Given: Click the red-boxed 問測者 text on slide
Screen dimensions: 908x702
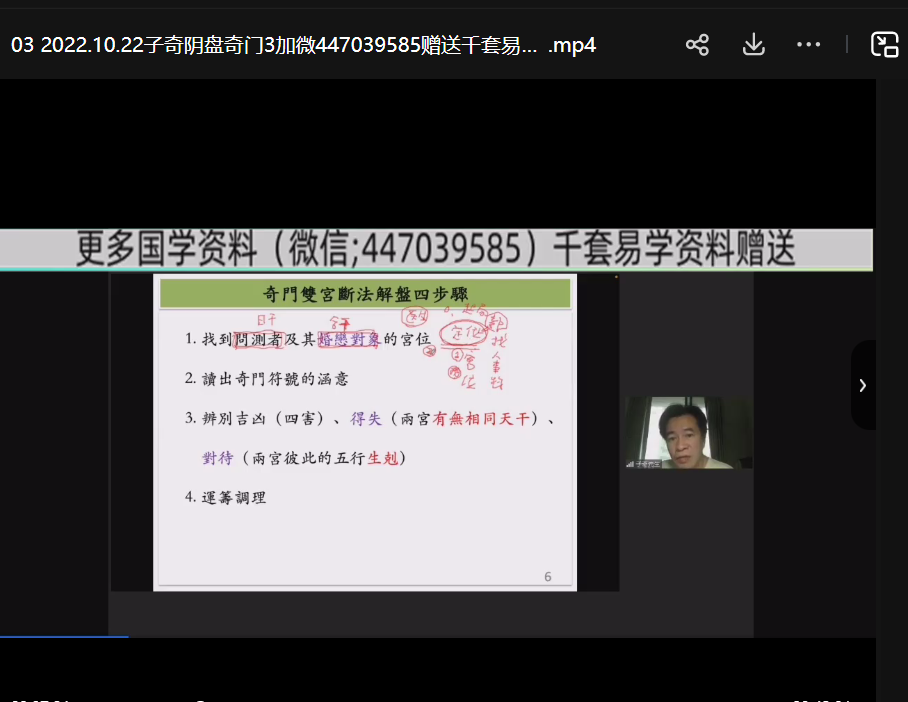Looking at the screenshot, I should 258,339.
